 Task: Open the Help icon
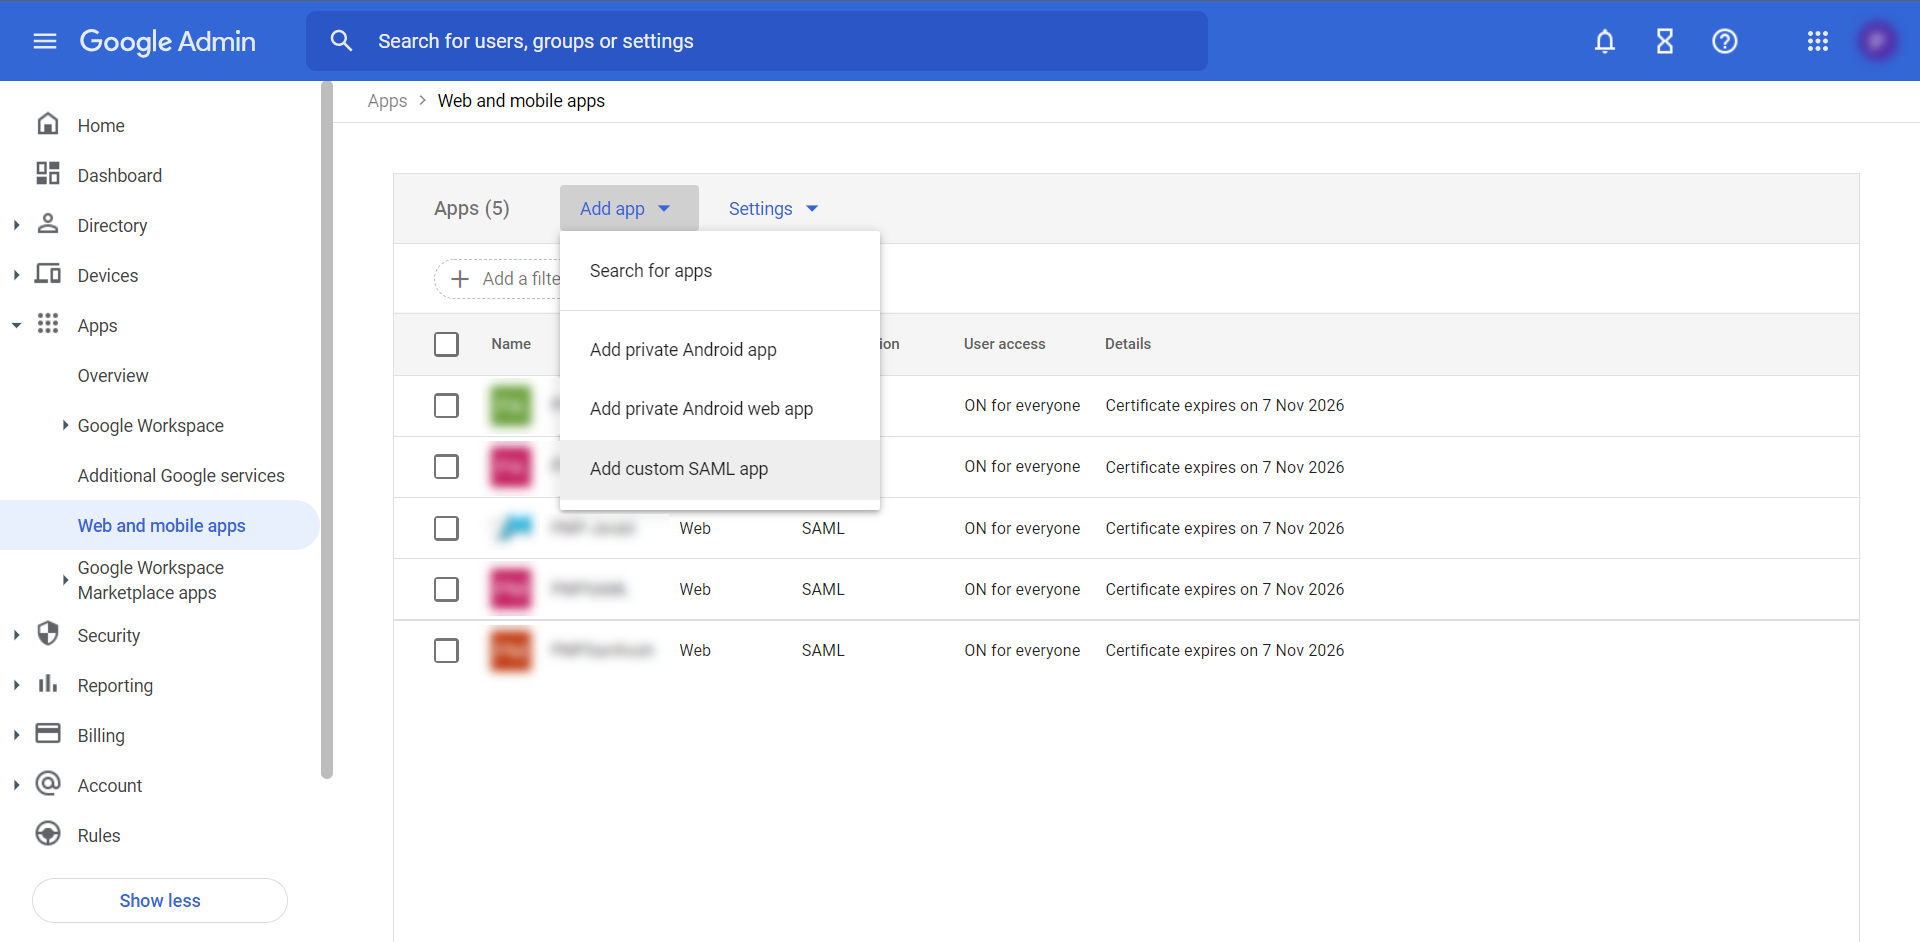coord(1724,41)
